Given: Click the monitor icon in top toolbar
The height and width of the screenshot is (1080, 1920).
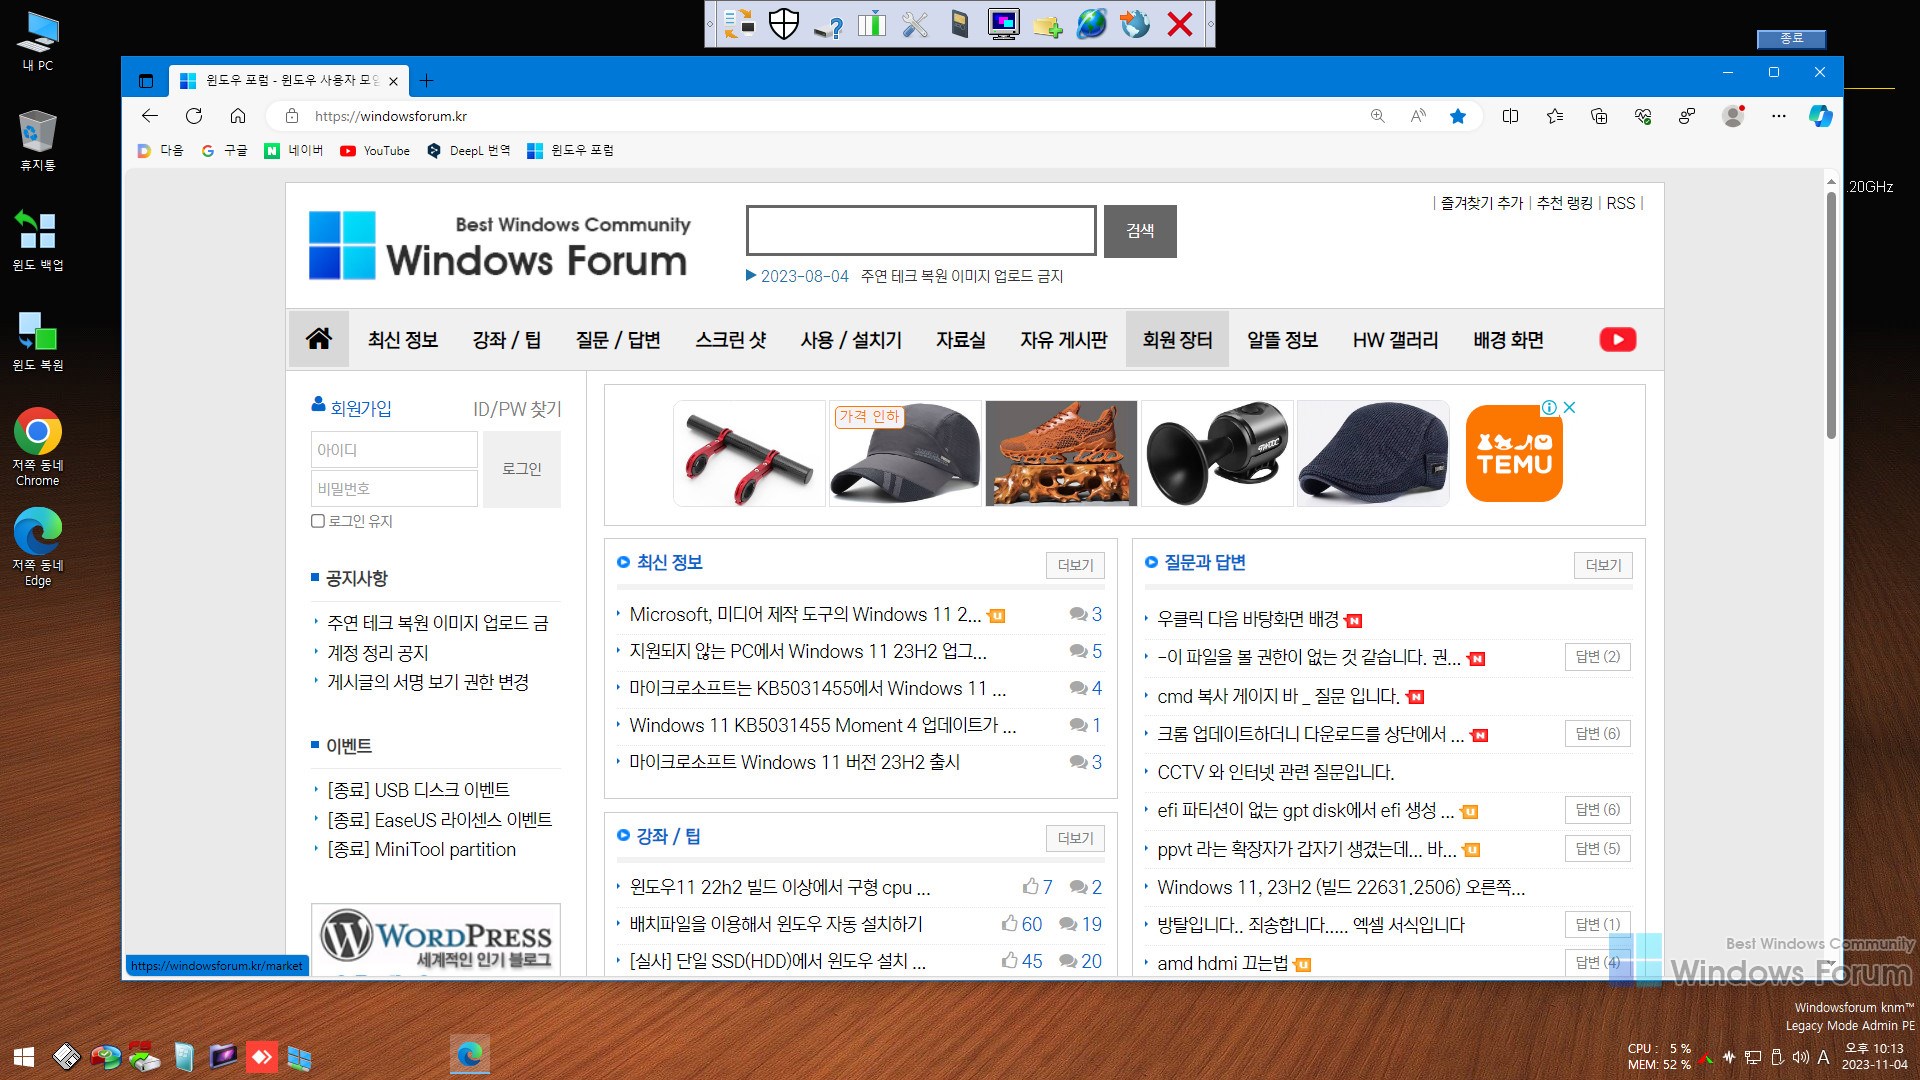Looking at the screenshot, I should tap(1003, 24).
